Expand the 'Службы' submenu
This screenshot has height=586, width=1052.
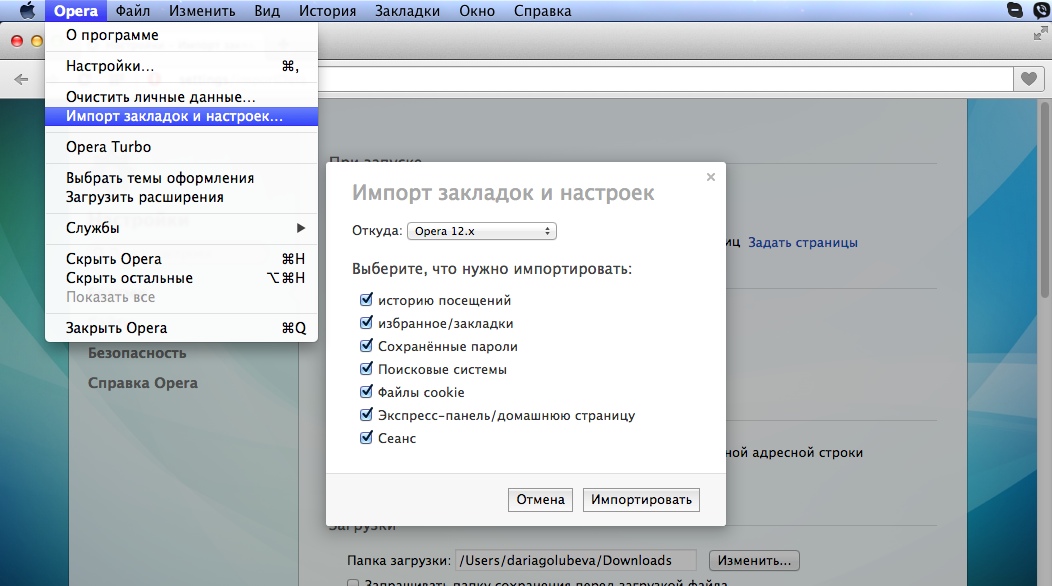click(181, 228)
